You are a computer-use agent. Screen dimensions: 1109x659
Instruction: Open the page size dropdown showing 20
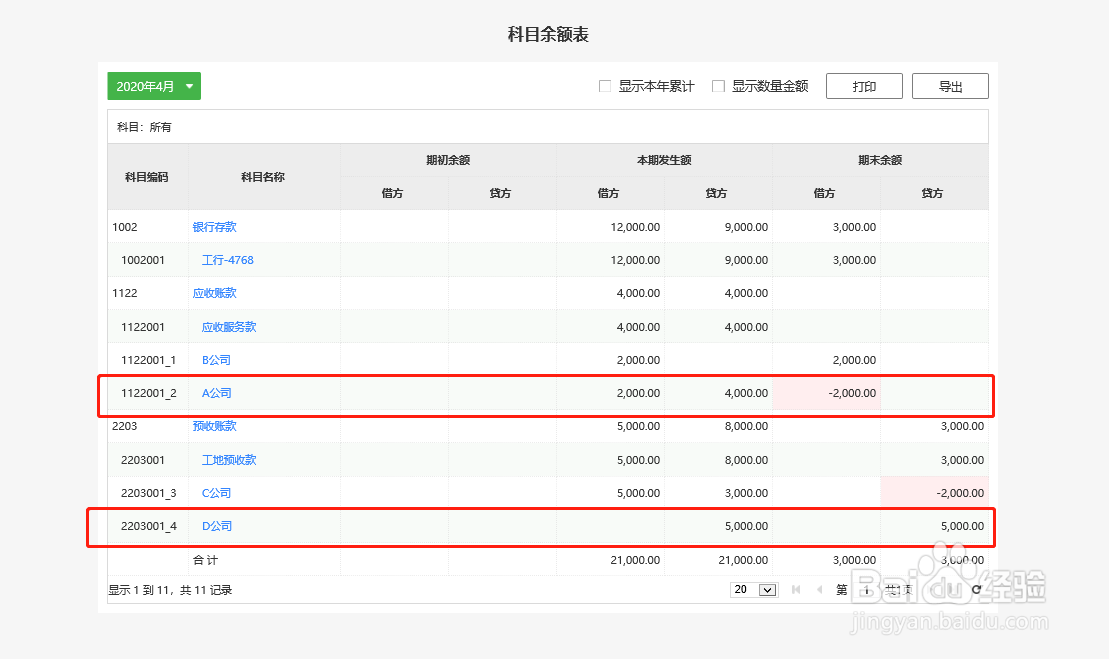pyautogui.click(x=753, y=589)
